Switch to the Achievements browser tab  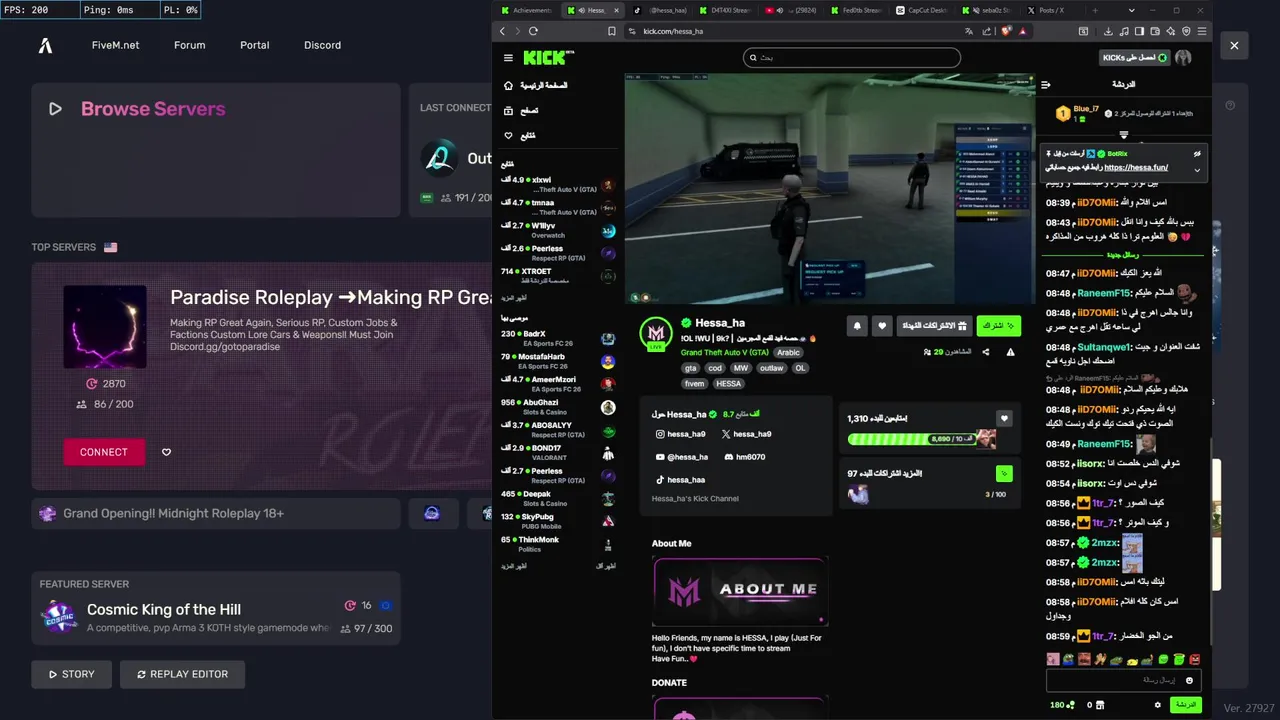click(527, 10)
